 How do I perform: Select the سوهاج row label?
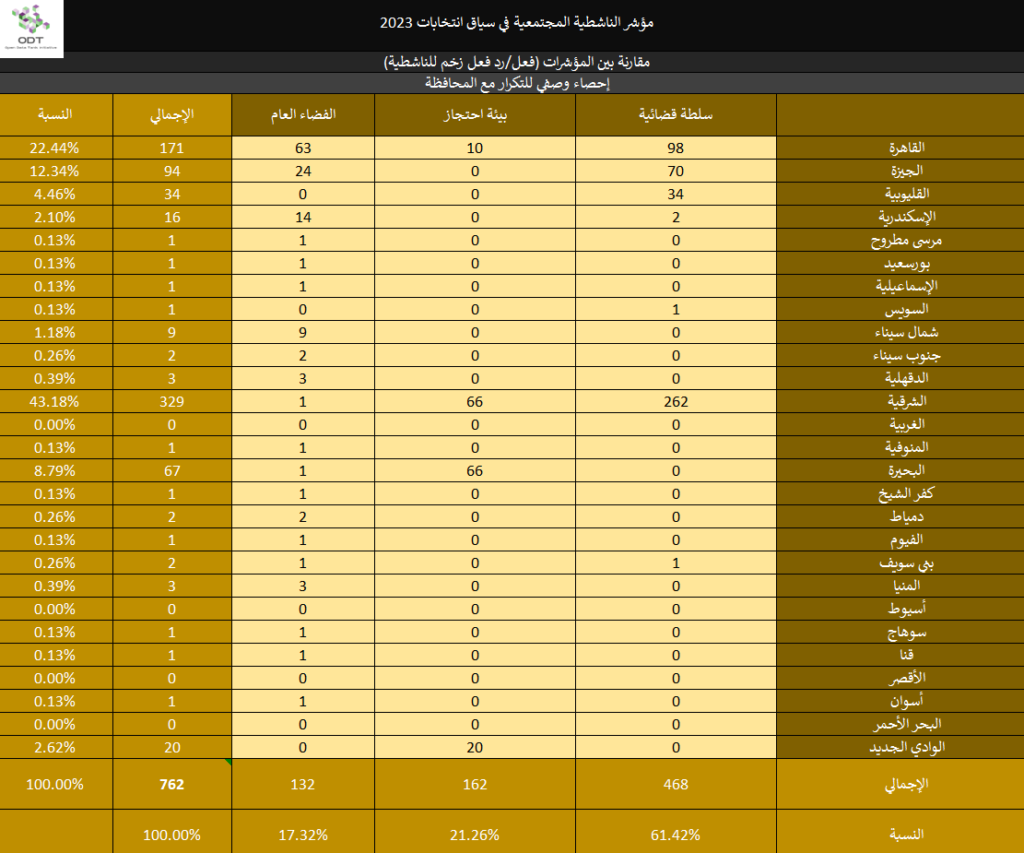[906, 632]
